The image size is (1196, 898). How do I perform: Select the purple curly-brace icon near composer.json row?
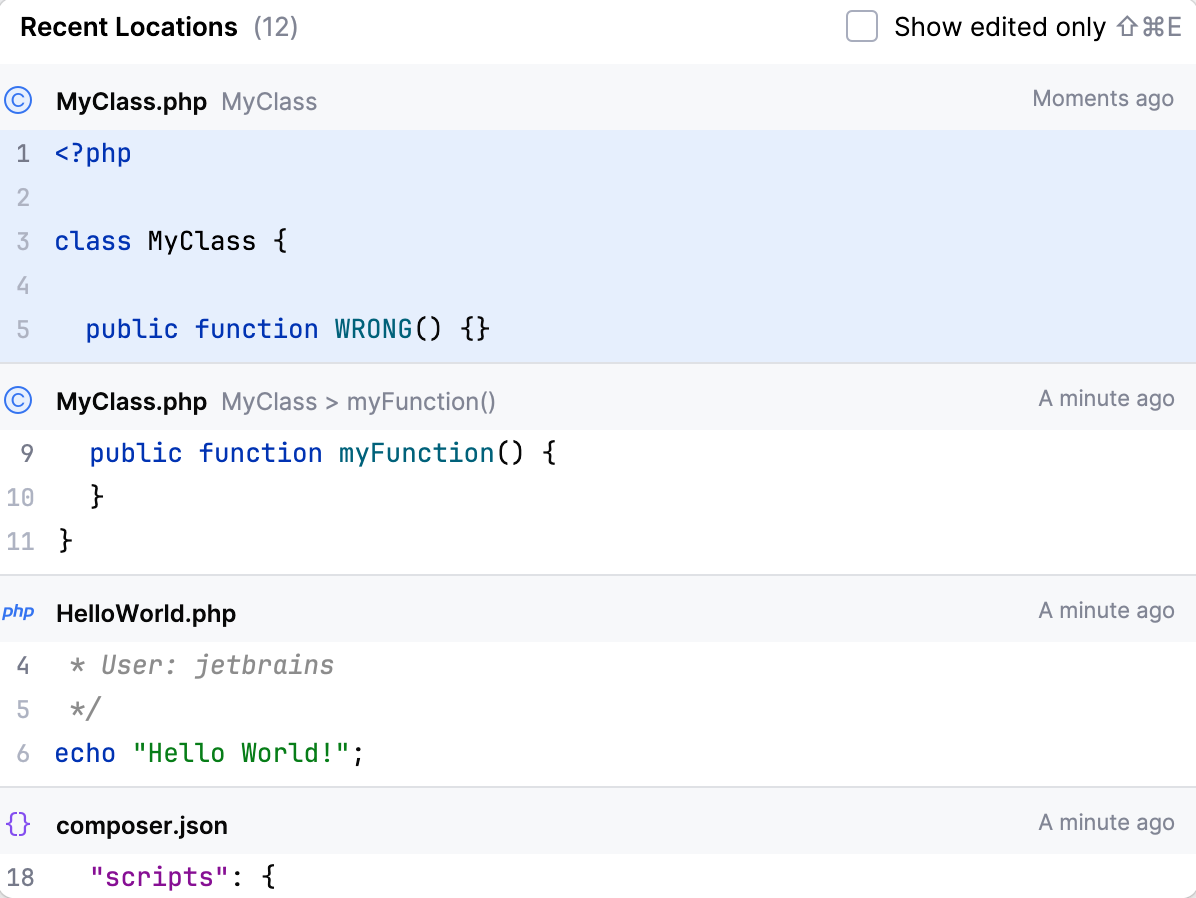tap(17, 824)
